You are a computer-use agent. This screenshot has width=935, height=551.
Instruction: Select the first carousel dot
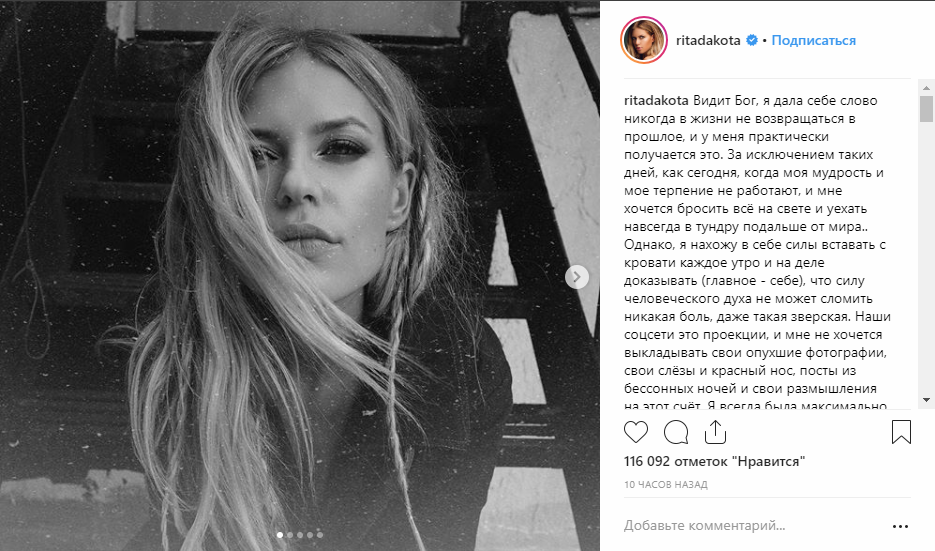[x=280, y=535]
